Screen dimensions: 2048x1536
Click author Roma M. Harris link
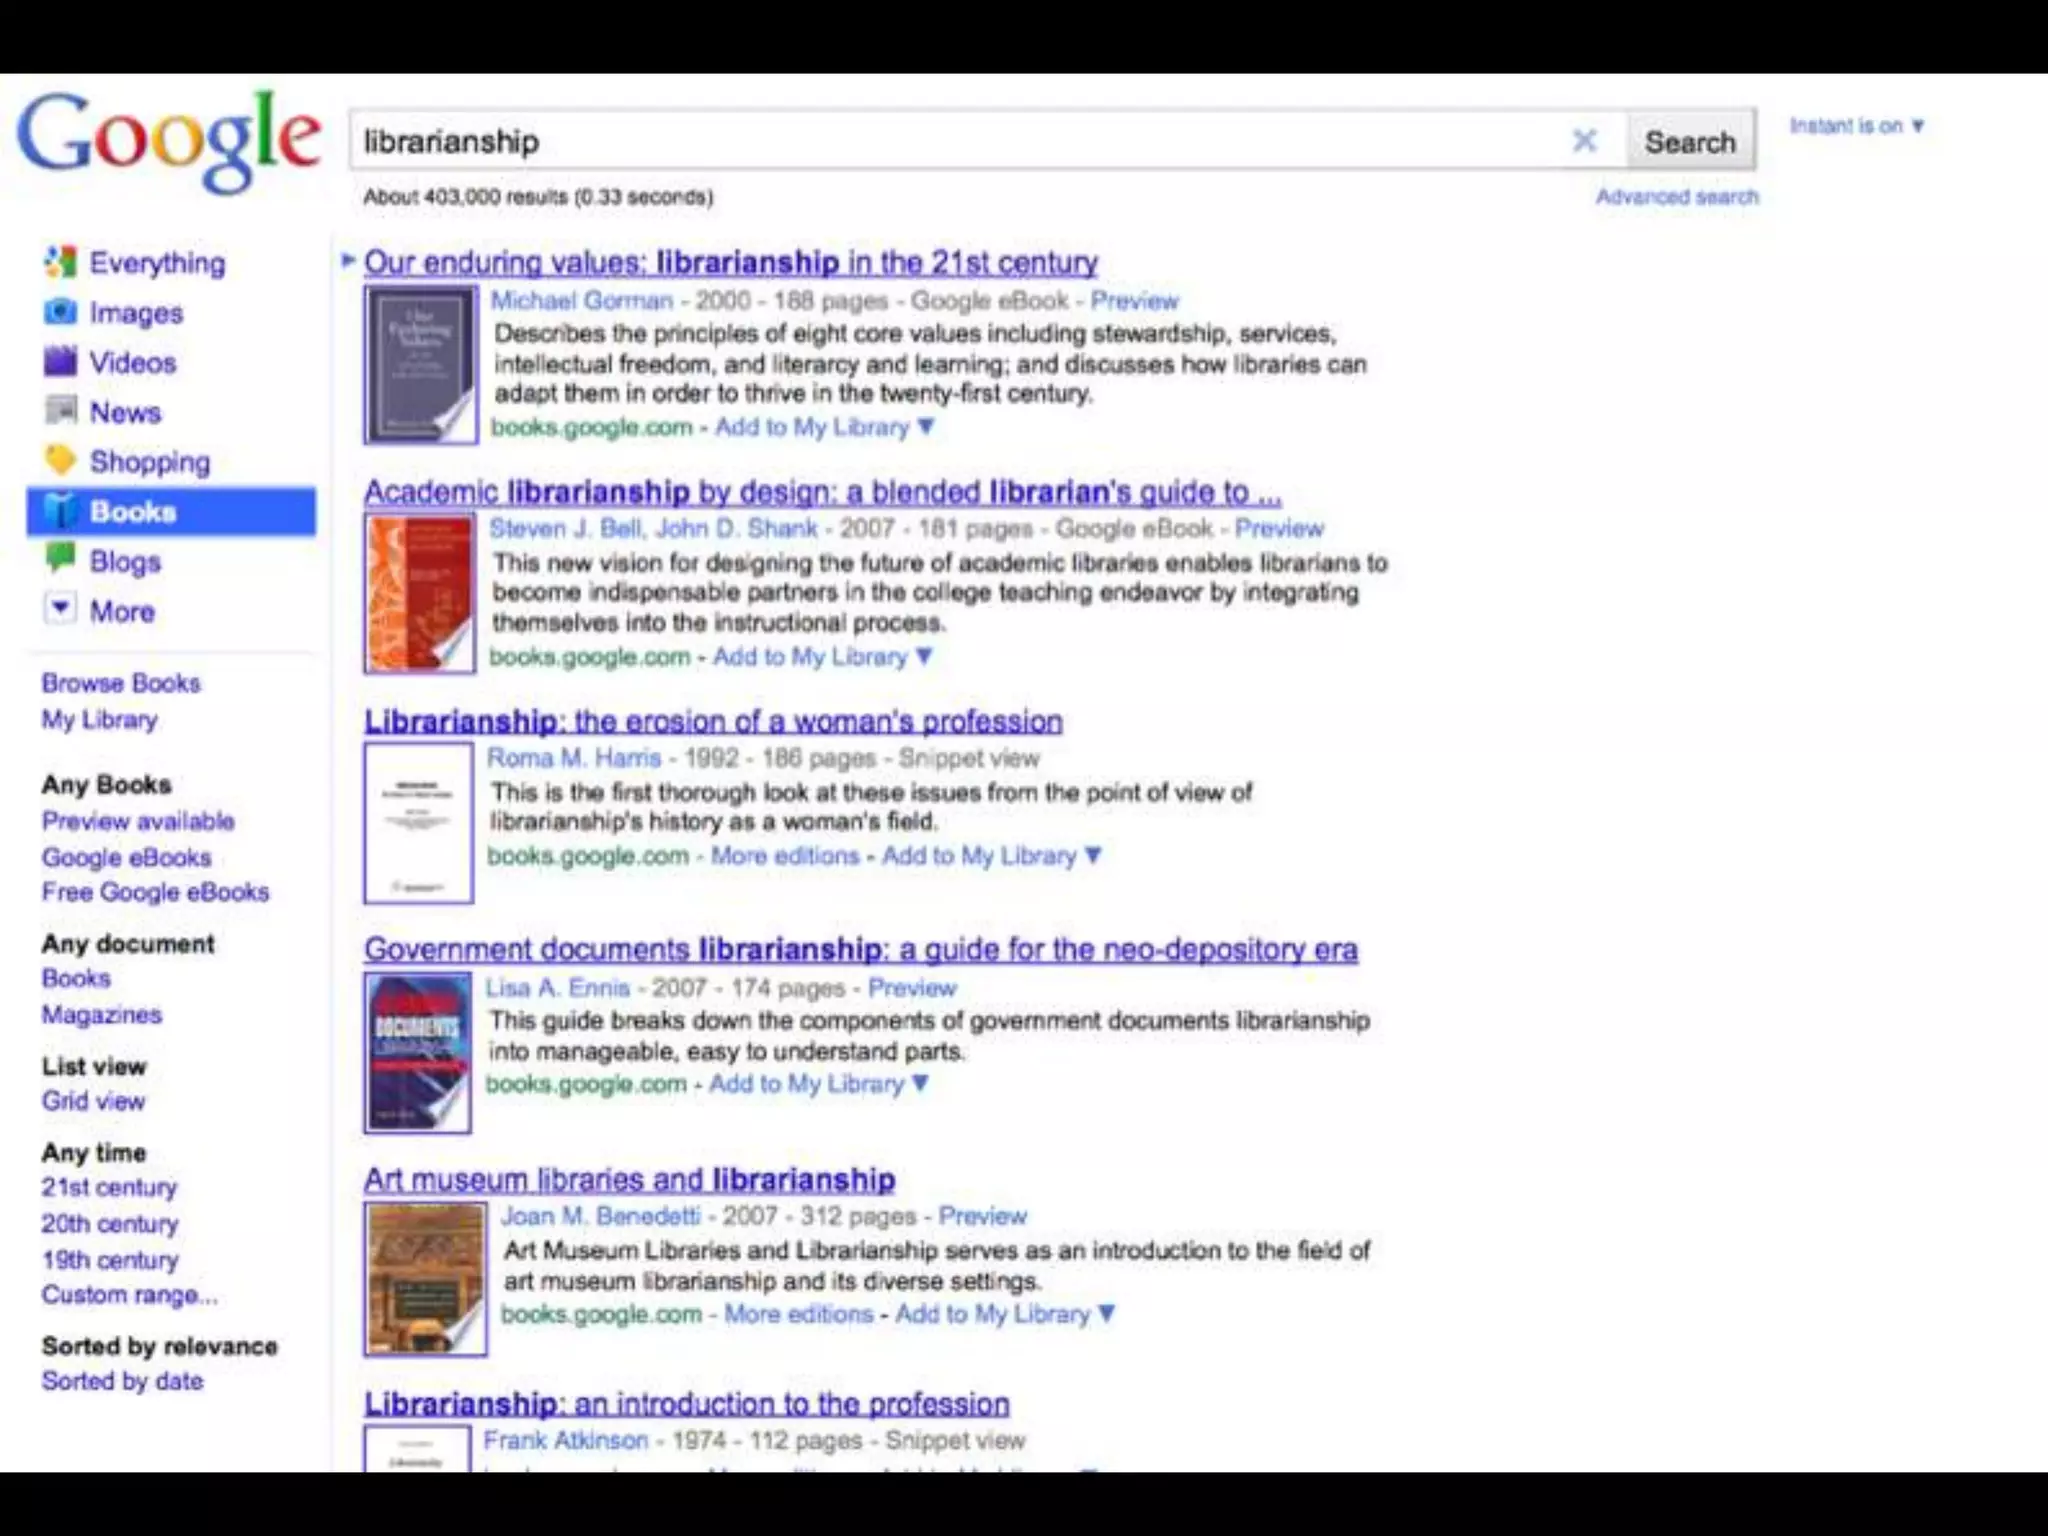click(574, 758)
